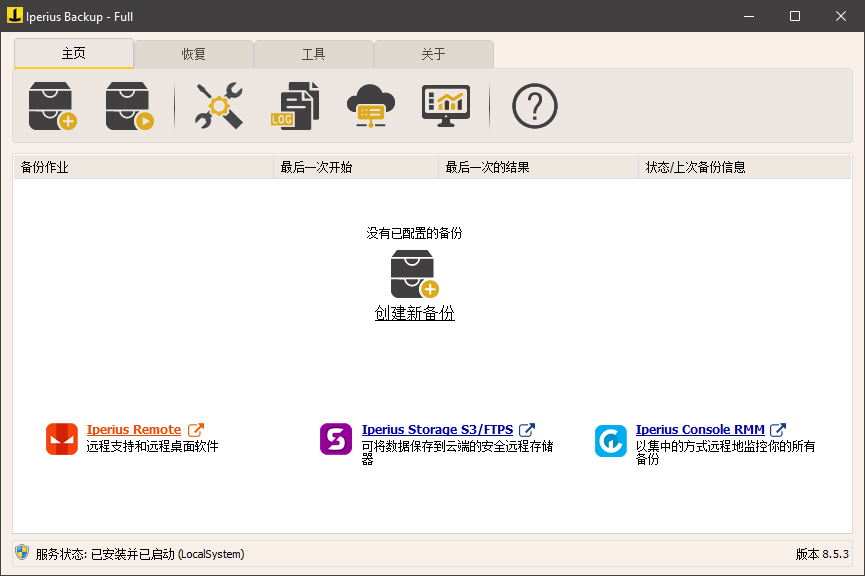This screenshot has height=576, width=865.
Task: Open the monitoring console chart icon
Action: [445, 105]
